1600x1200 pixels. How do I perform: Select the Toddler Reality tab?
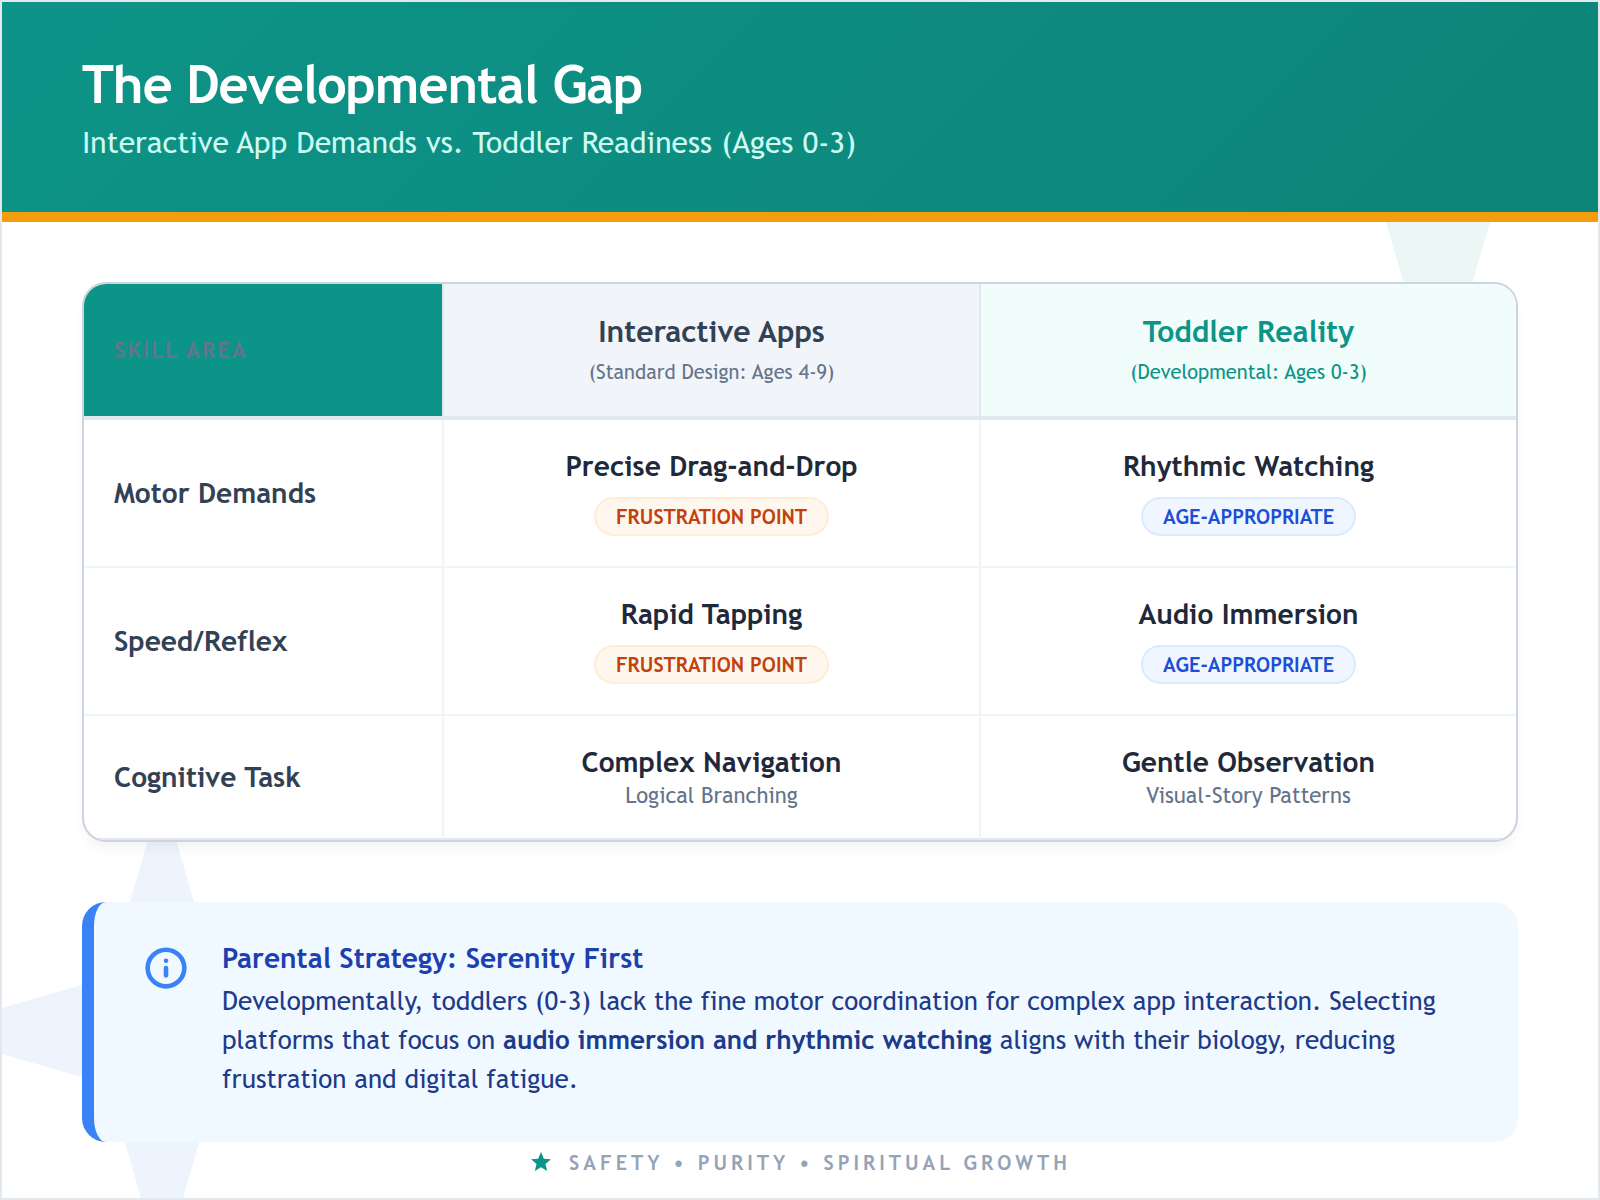coord(1247,331)
